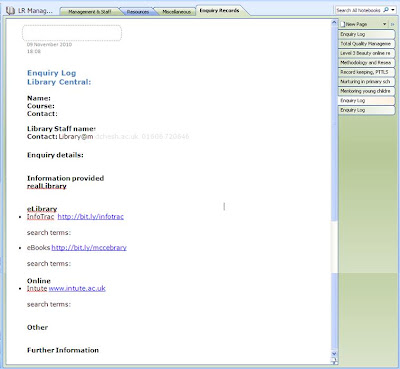Select the Enquiry Records section tab
Screen dimensions: 400x369
tap(219, 10)
